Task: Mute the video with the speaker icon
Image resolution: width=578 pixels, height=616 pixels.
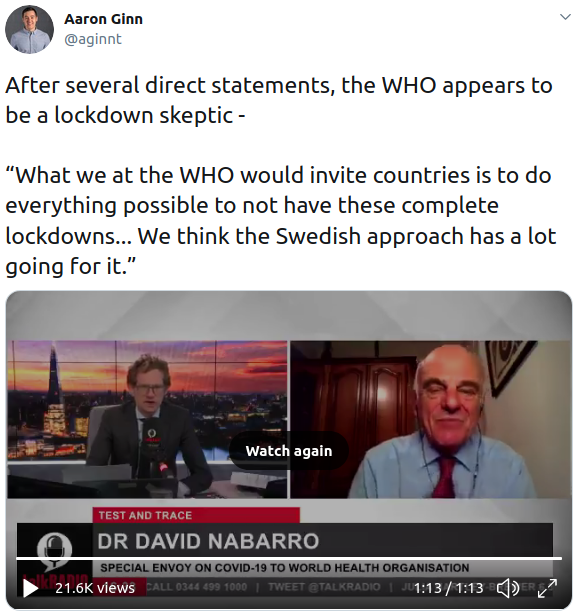Action: [508, 588]
